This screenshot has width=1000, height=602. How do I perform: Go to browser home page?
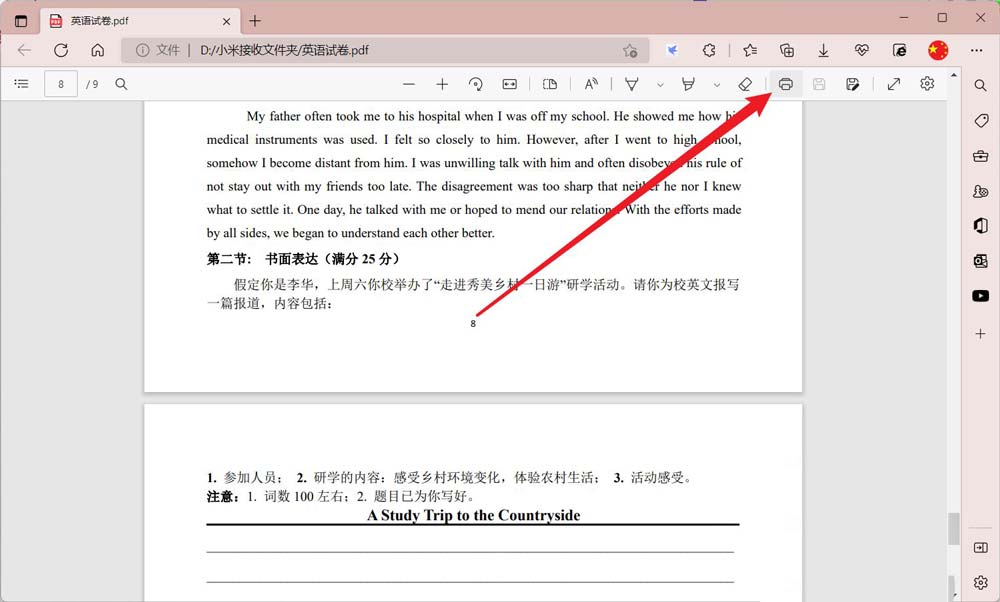click(x=98, y=50)
